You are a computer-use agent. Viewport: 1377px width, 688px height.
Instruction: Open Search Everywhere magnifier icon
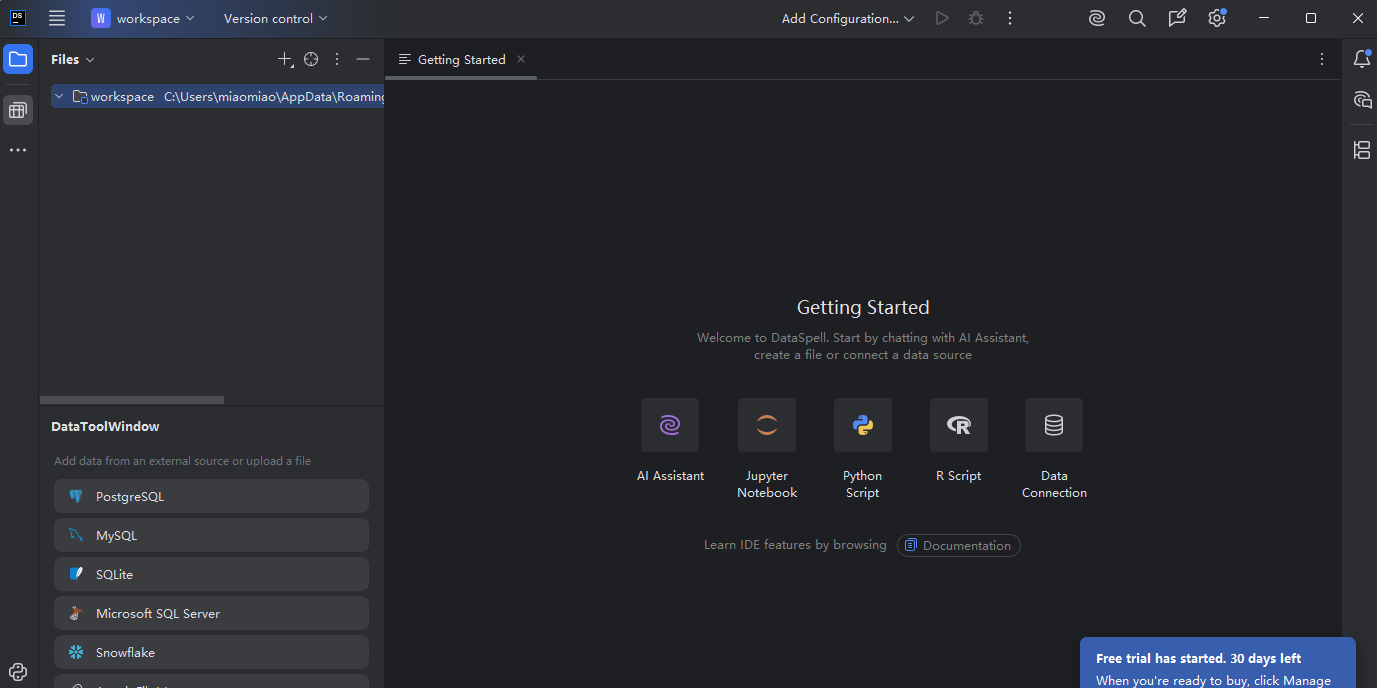point(1137,18)
